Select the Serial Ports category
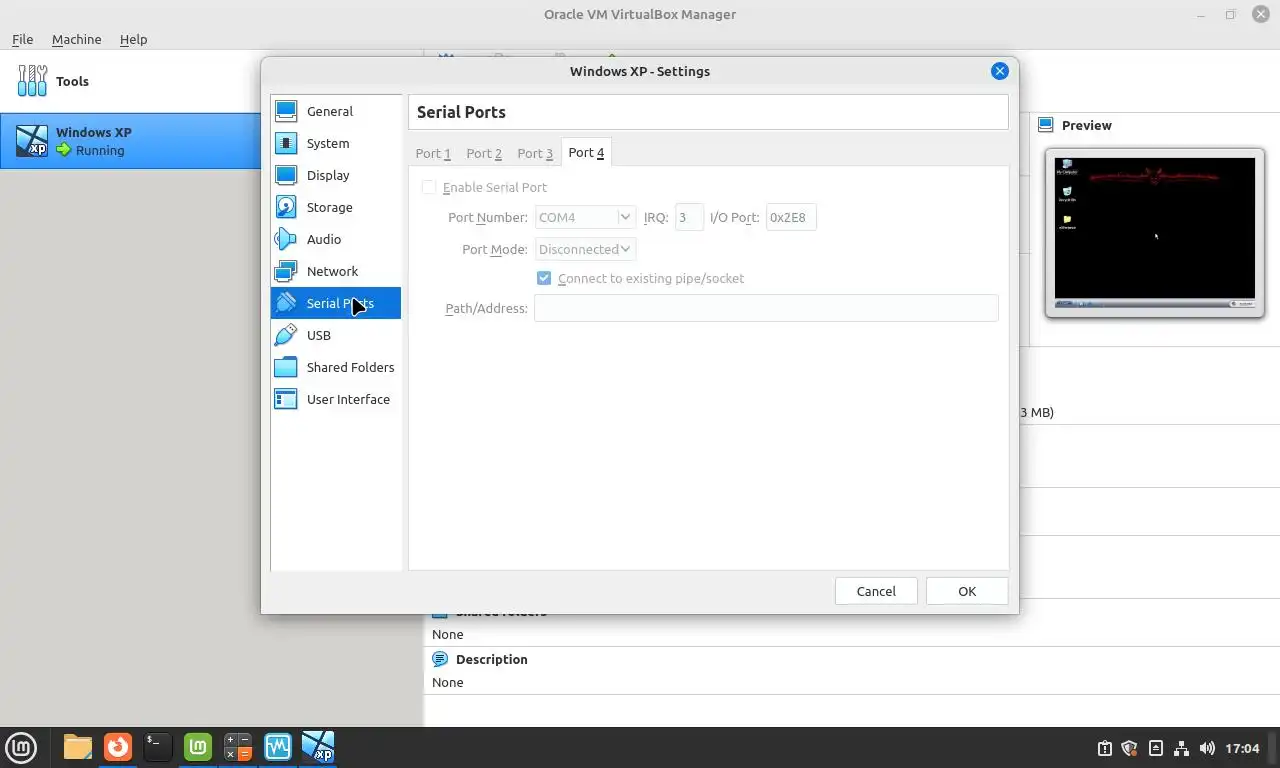 click(335, 303)
